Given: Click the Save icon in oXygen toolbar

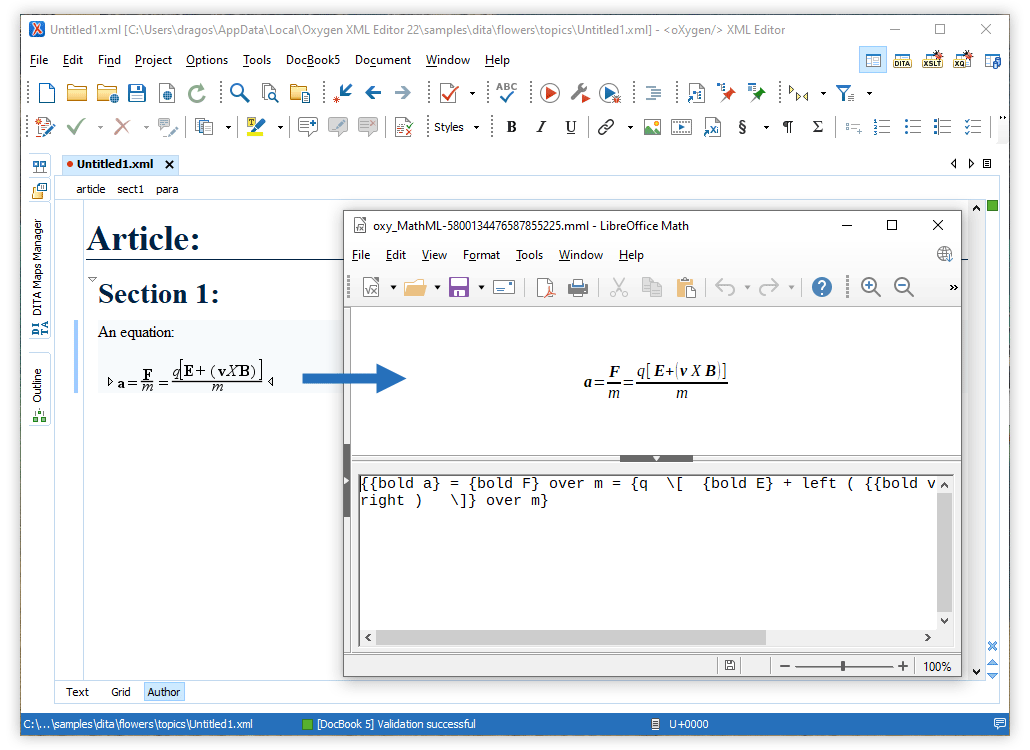Looking at the screenshot, I should 137,93.
